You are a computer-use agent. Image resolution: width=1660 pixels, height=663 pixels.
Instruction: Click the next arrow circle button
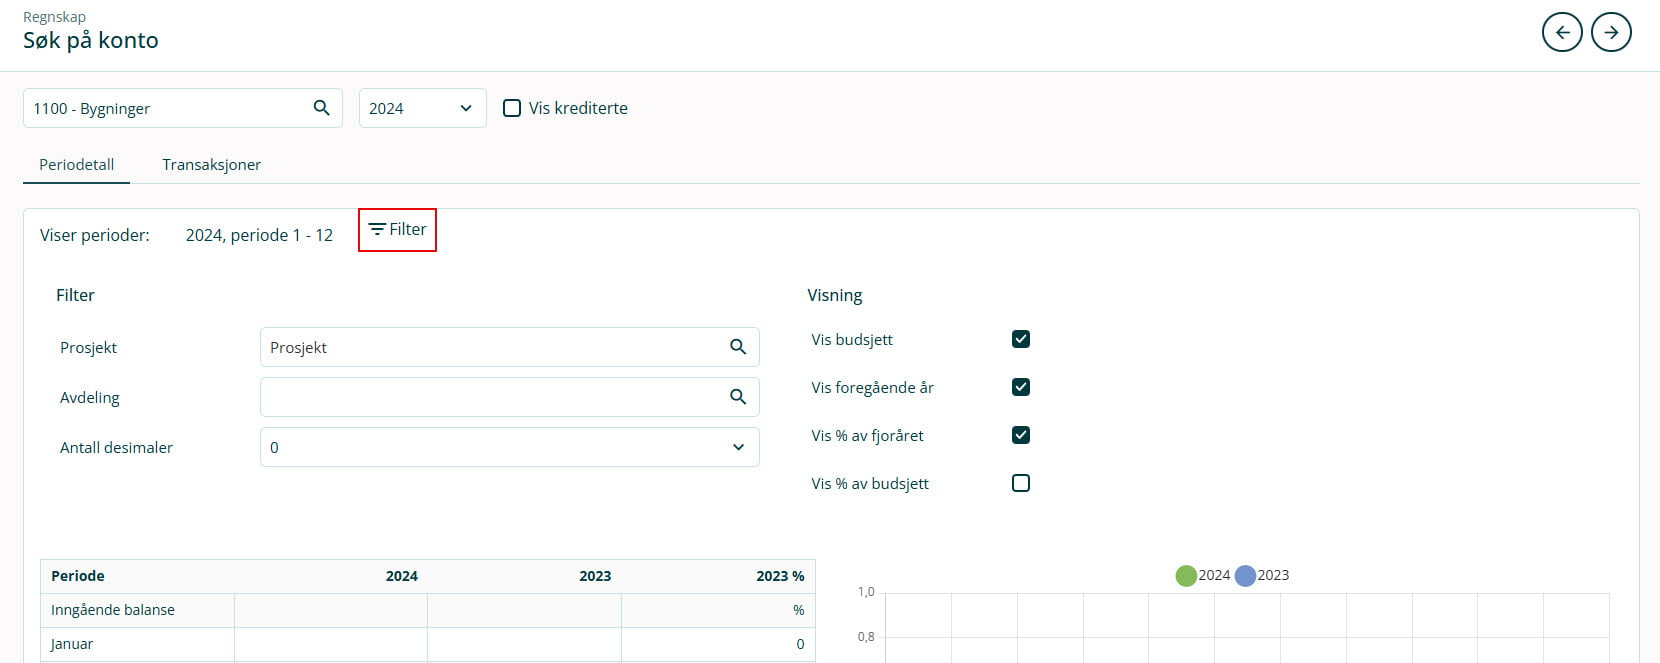(x=1611, y=32)
